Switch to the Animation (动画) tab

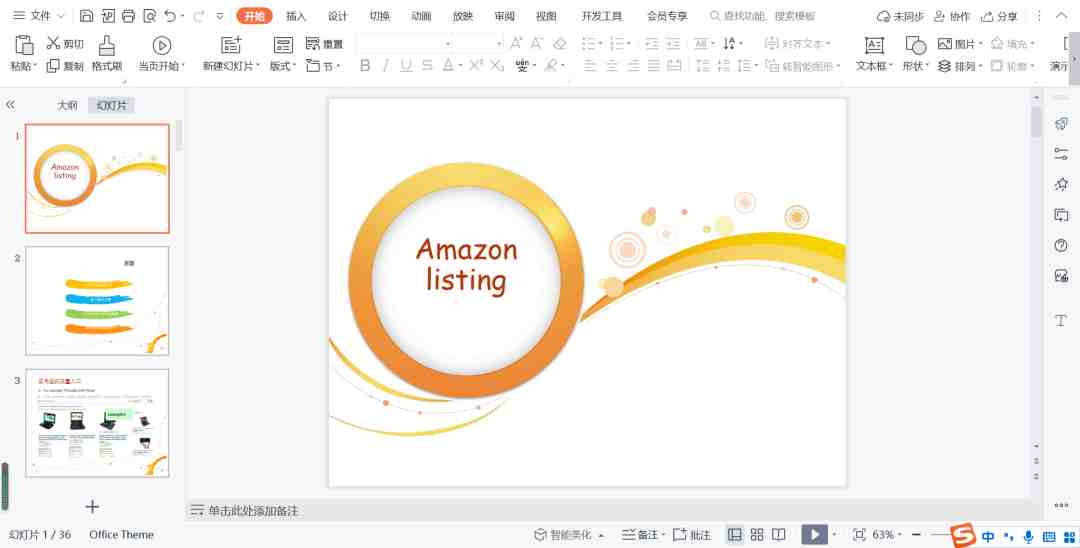pyautogui.click(x=422, y=16)
